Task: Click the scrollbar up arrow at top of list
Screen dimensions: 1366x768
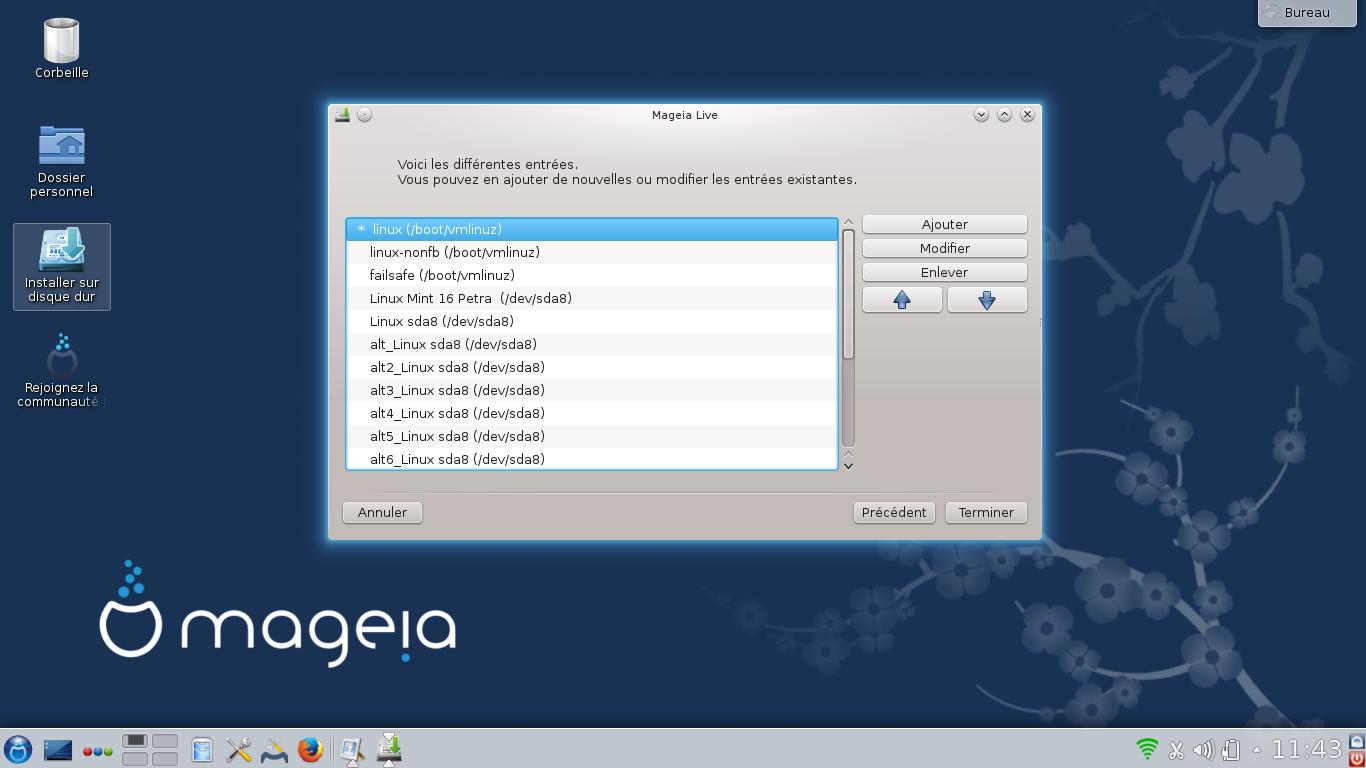Action: [848, 222]
